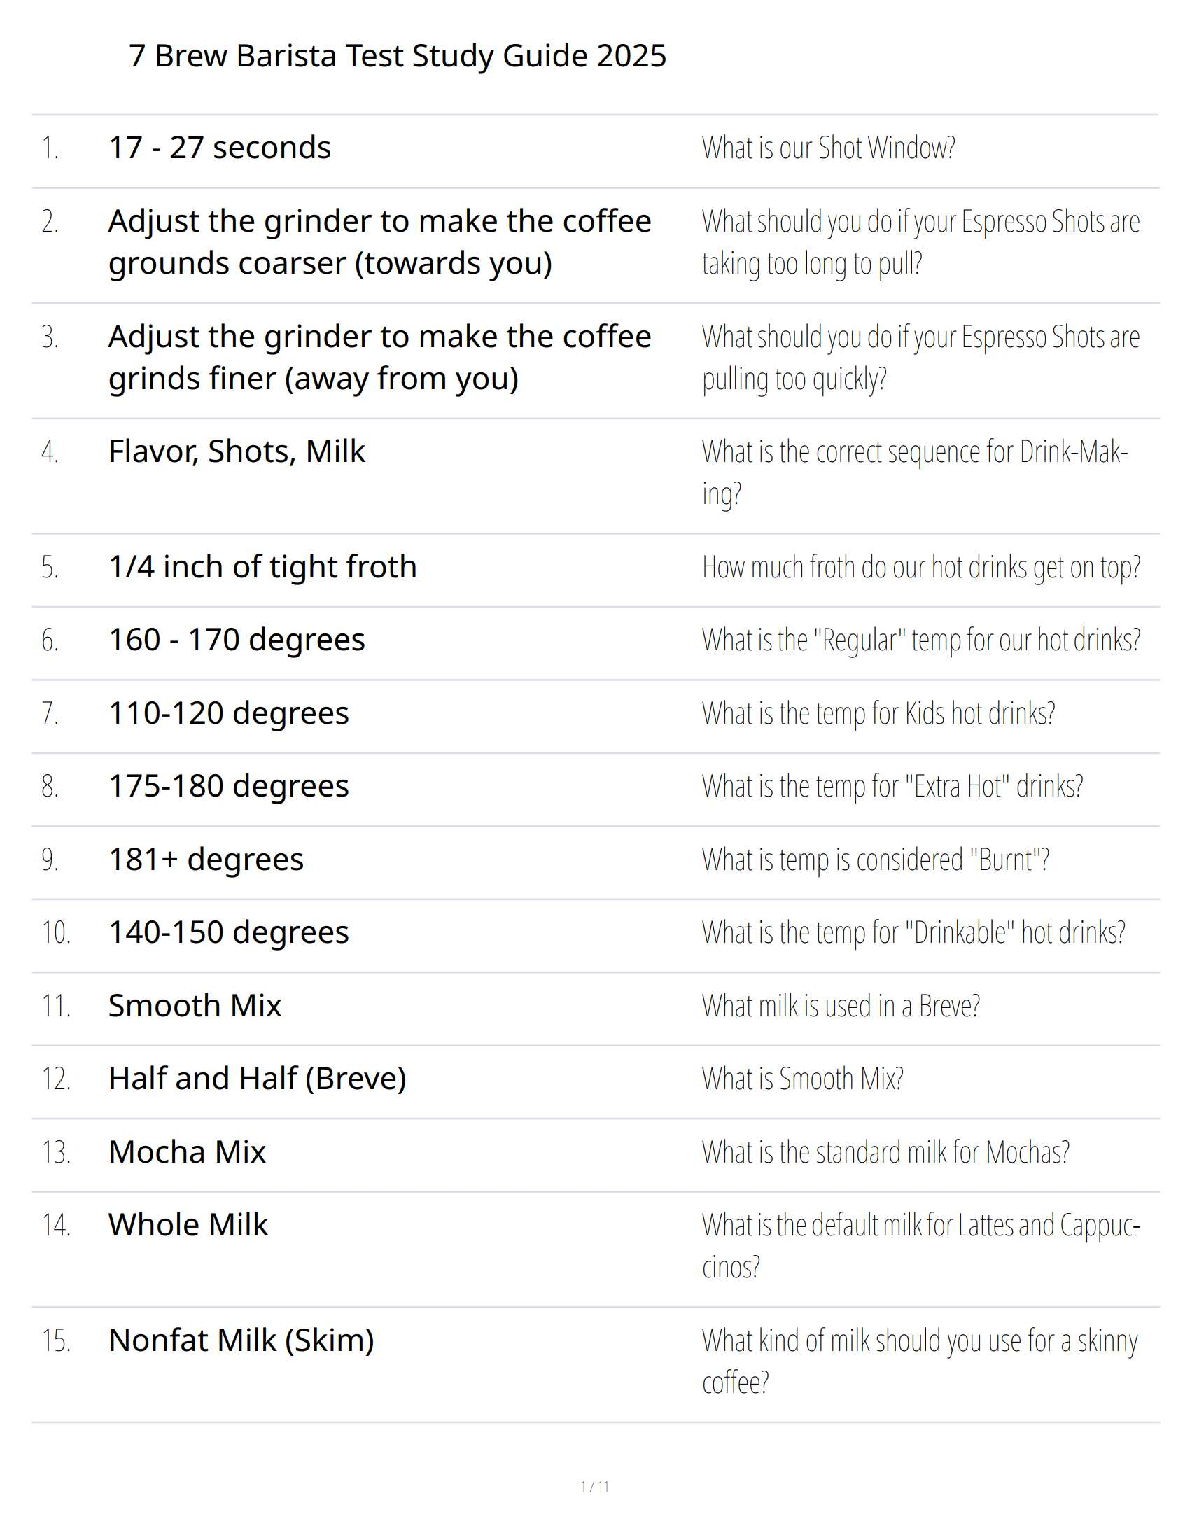Click the Kids hot drinks temp question
Screen dimensions: 1190x1540
878,714
